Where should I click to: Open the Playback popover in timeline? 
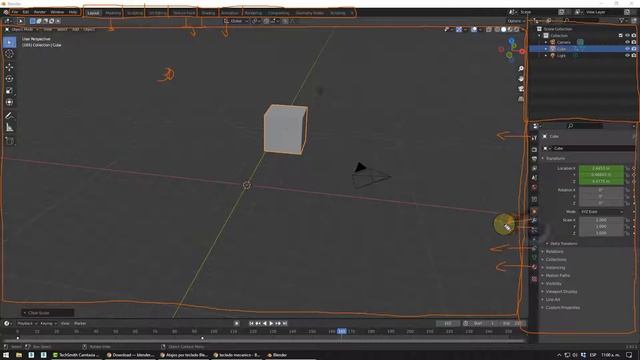point(27,323)
